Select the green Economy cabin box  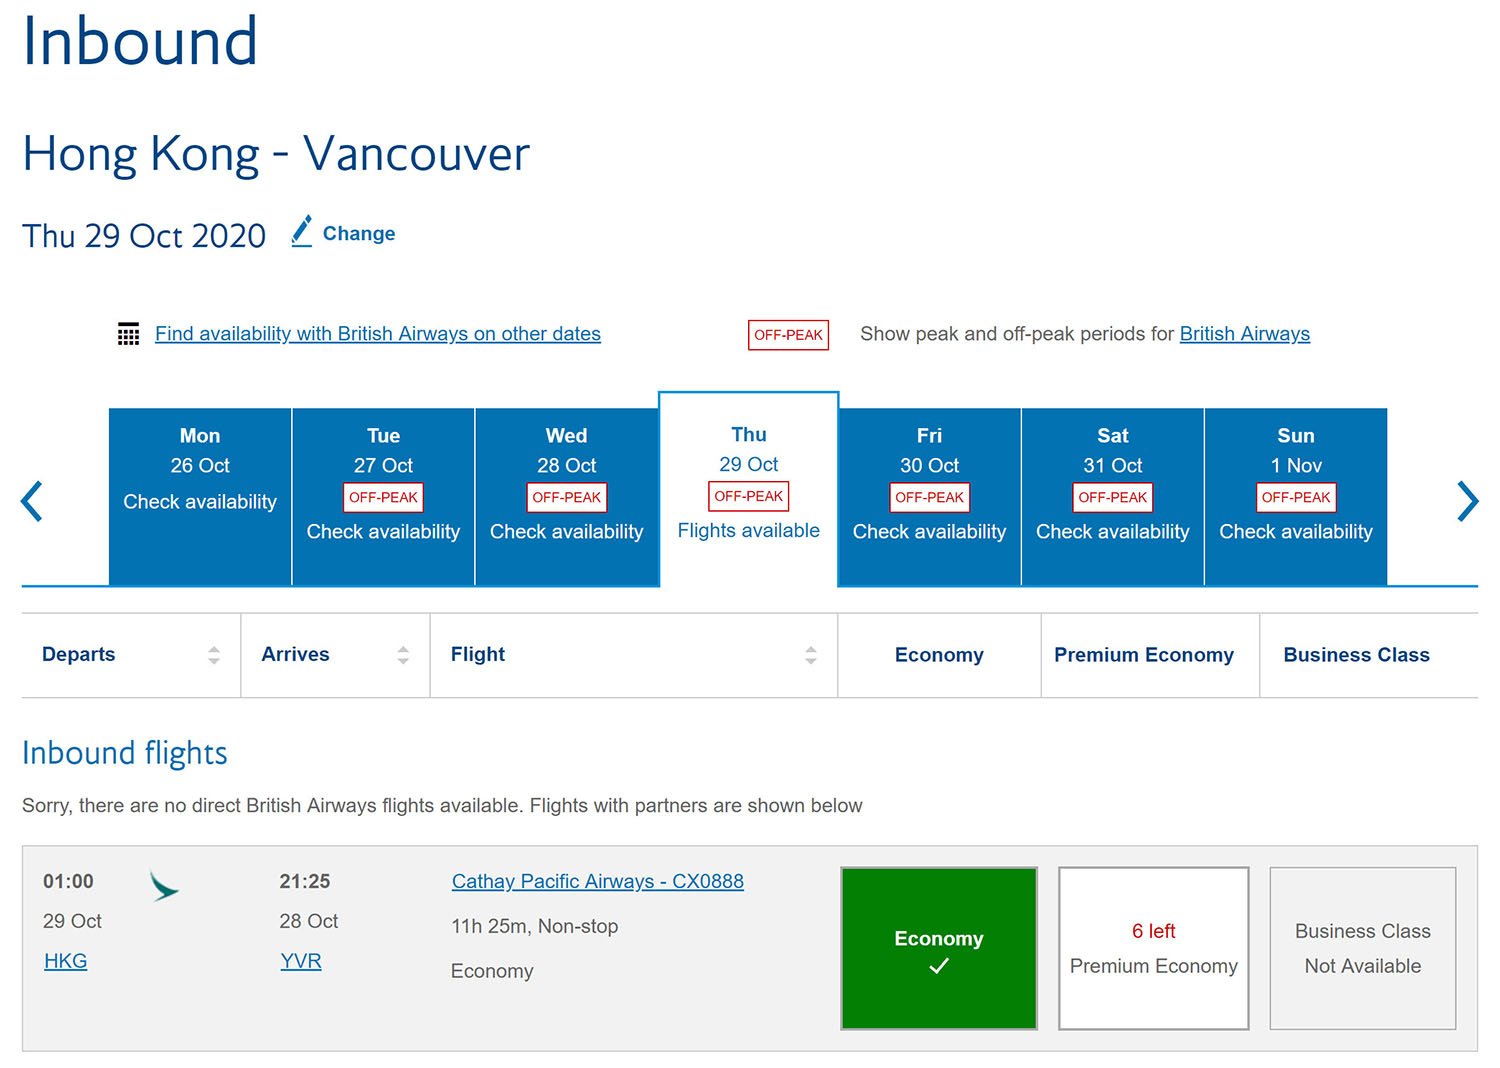pyautogui.click(x=939, y=948)
